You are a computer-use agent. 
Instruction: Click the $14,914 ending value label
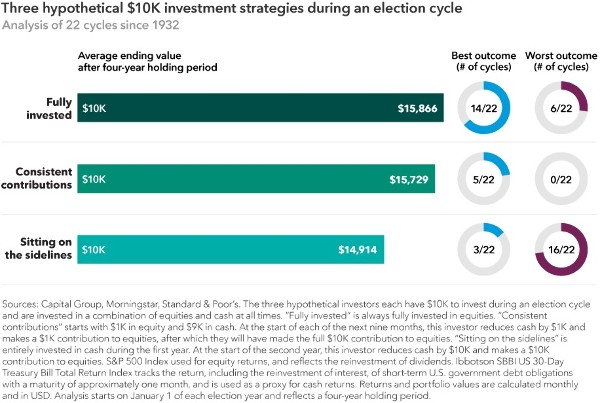pyautogui.click(x=357, y=249)
